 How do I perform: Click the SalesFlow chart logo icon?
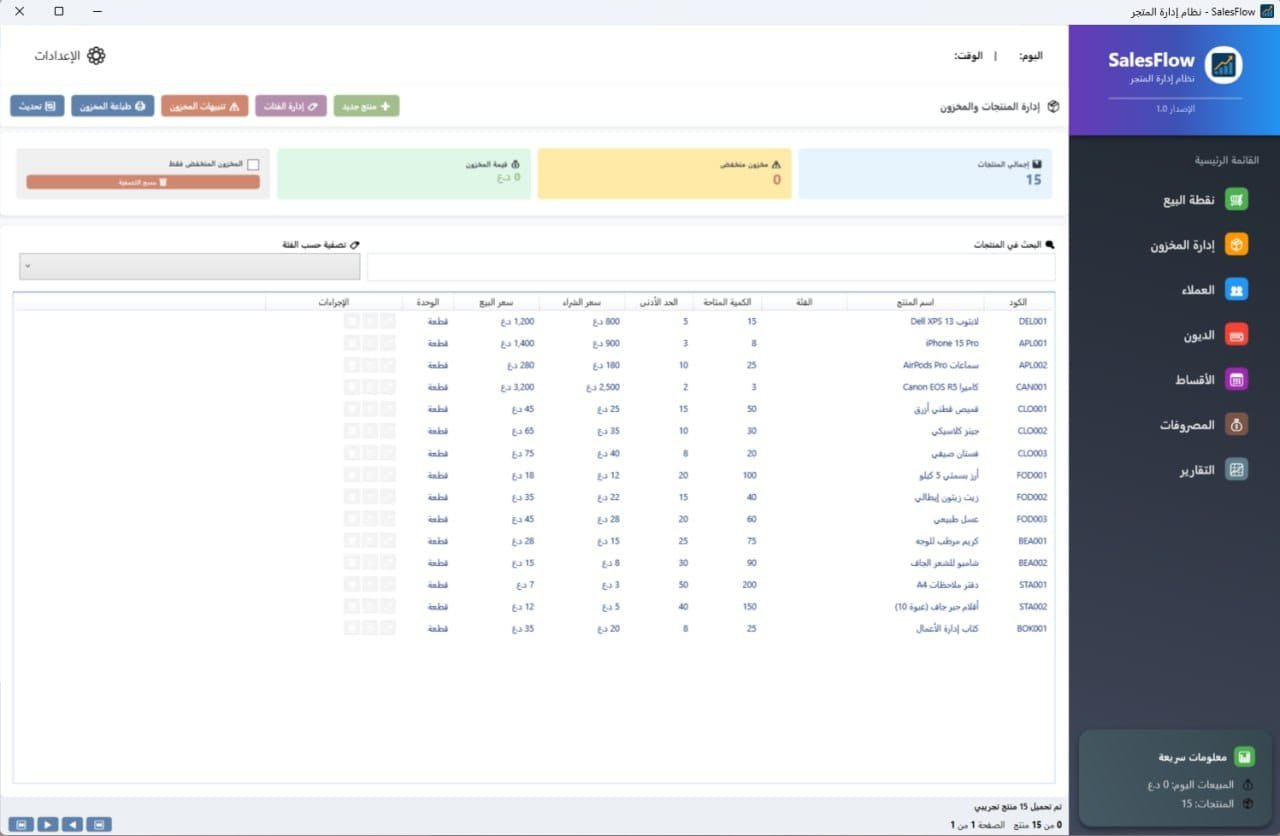pyautogui.click(x=1223, y=66)
